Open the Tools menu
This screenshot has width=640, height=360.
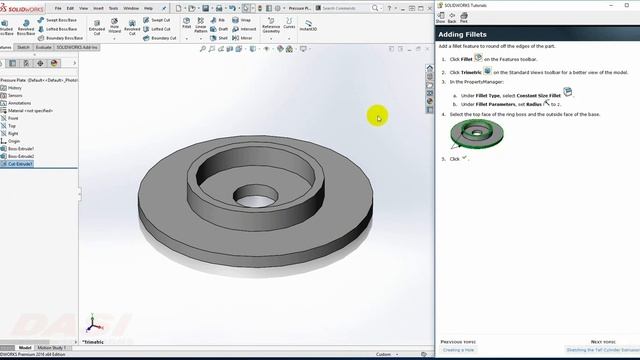(x=113, y=8)
